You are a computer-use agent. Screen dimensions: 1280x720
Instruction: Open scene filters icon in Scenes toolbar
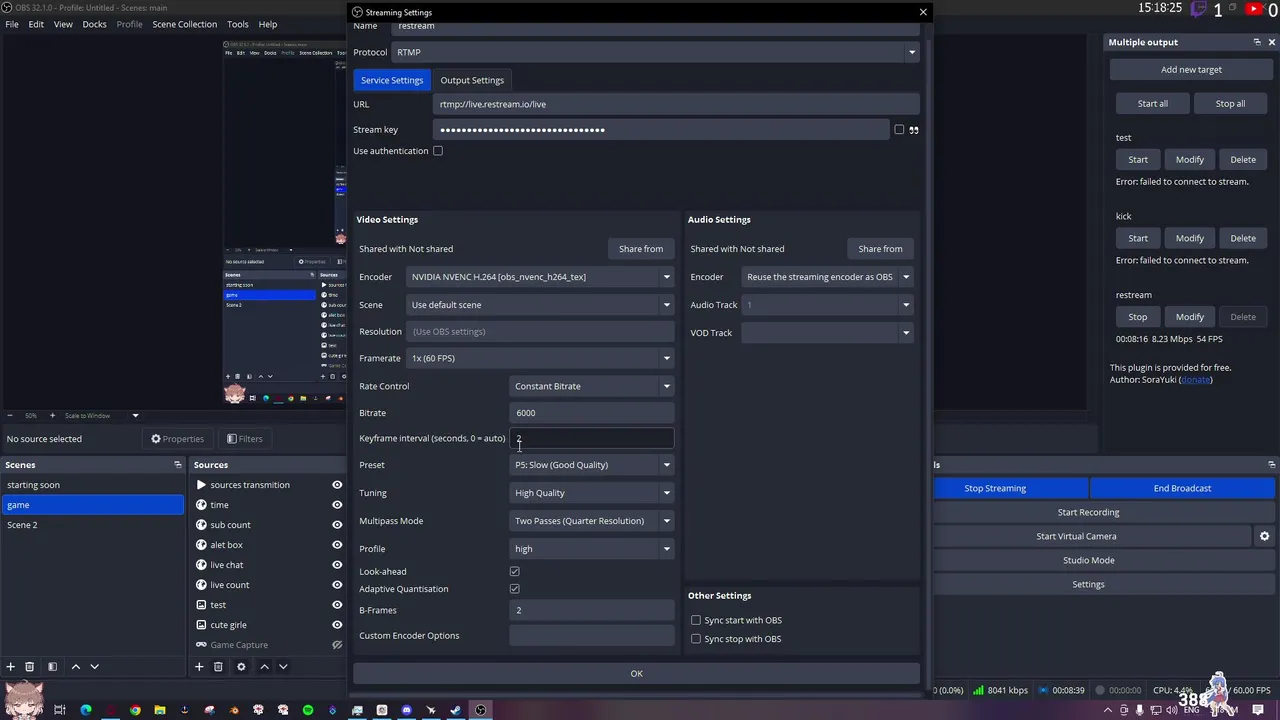(52, 667)
